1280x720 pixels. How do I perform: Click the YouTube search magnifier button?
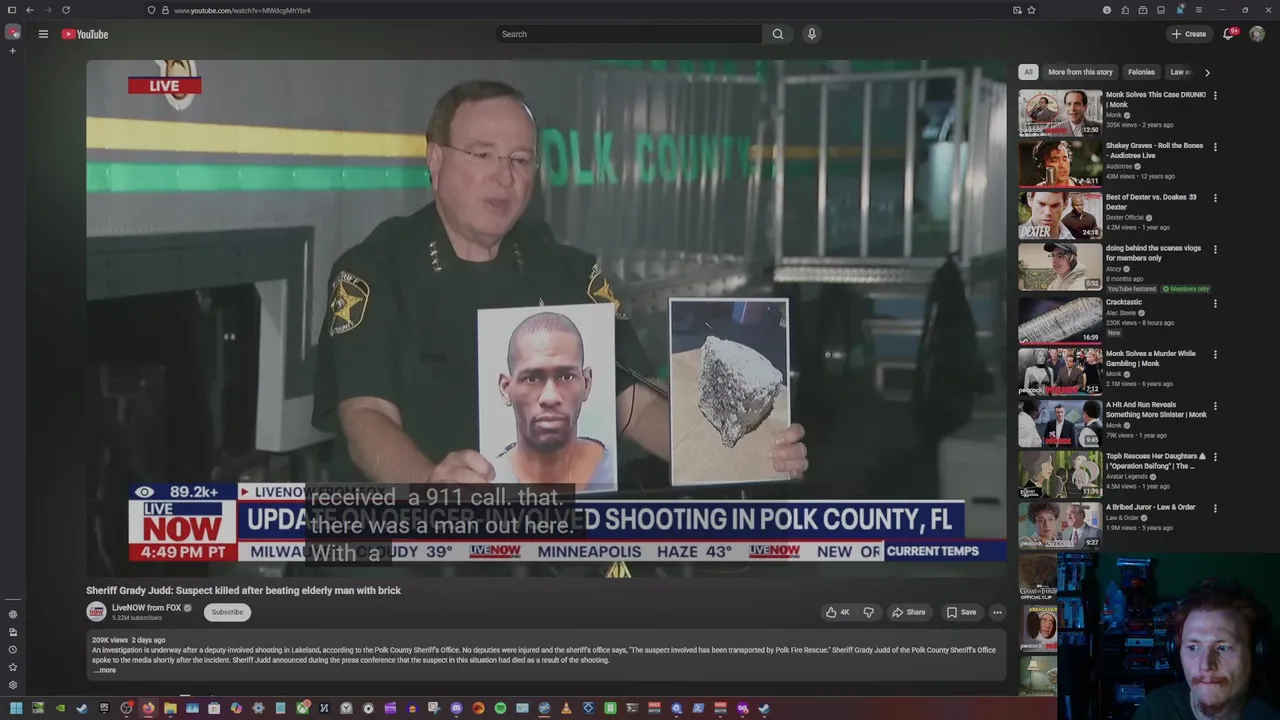[778, 34]
